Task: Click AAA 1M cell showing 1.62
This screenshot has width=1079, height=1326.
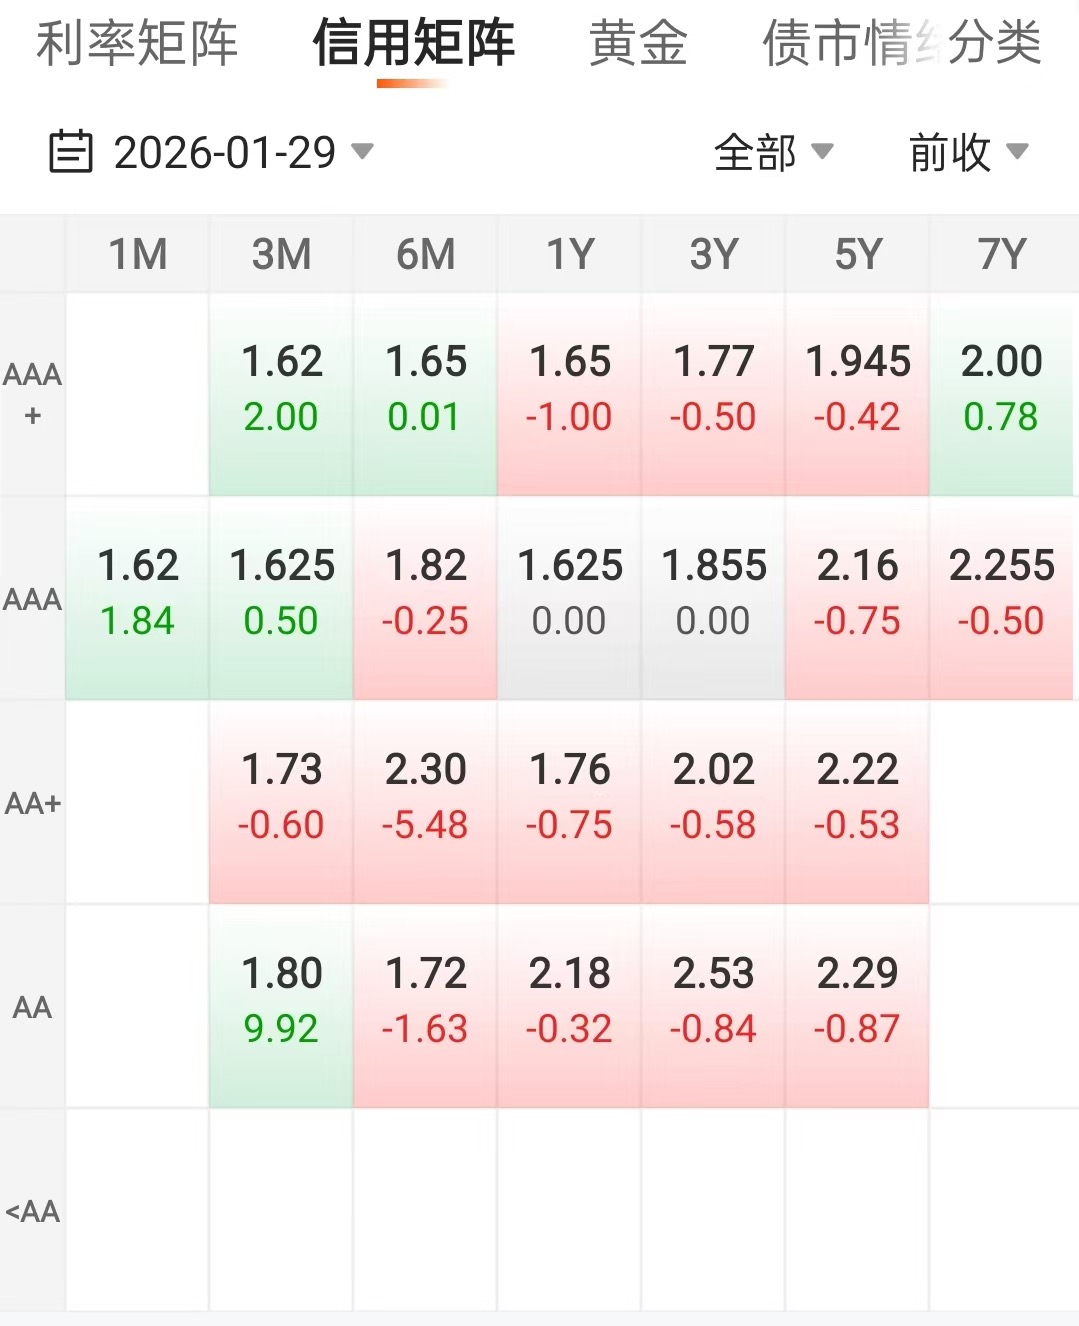Action: tap(138, 593)
